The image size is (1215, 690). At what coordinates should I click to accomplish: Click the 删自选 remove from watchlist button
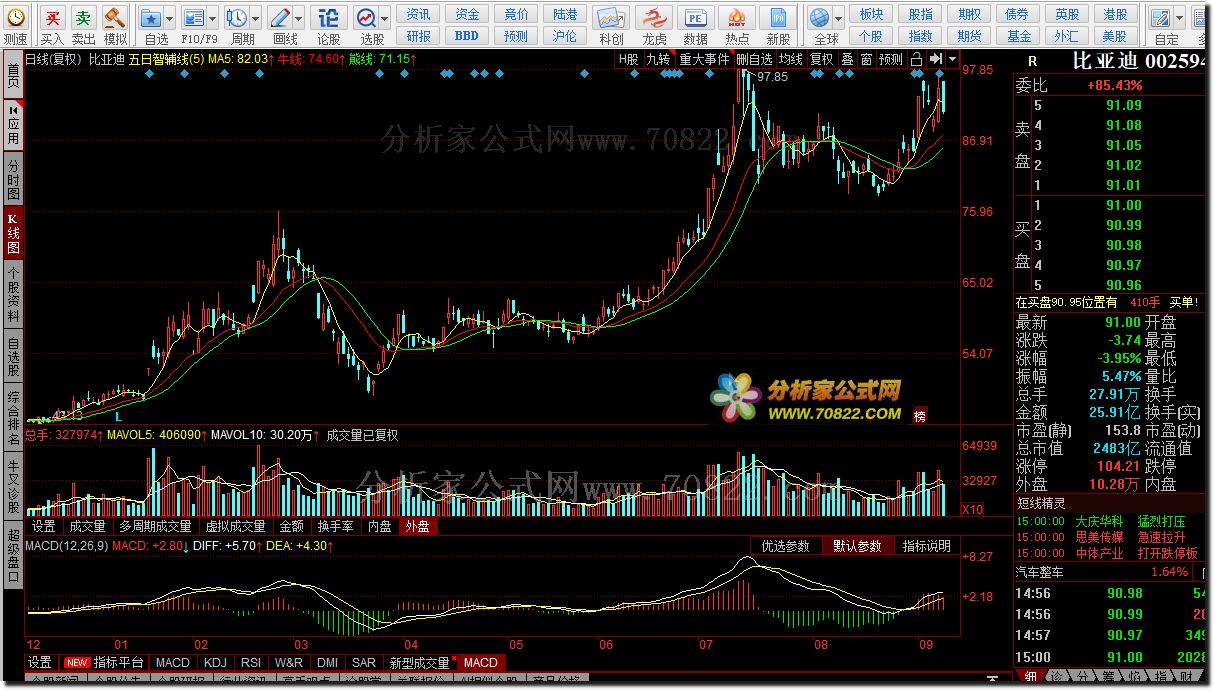[x=755, y=60]
